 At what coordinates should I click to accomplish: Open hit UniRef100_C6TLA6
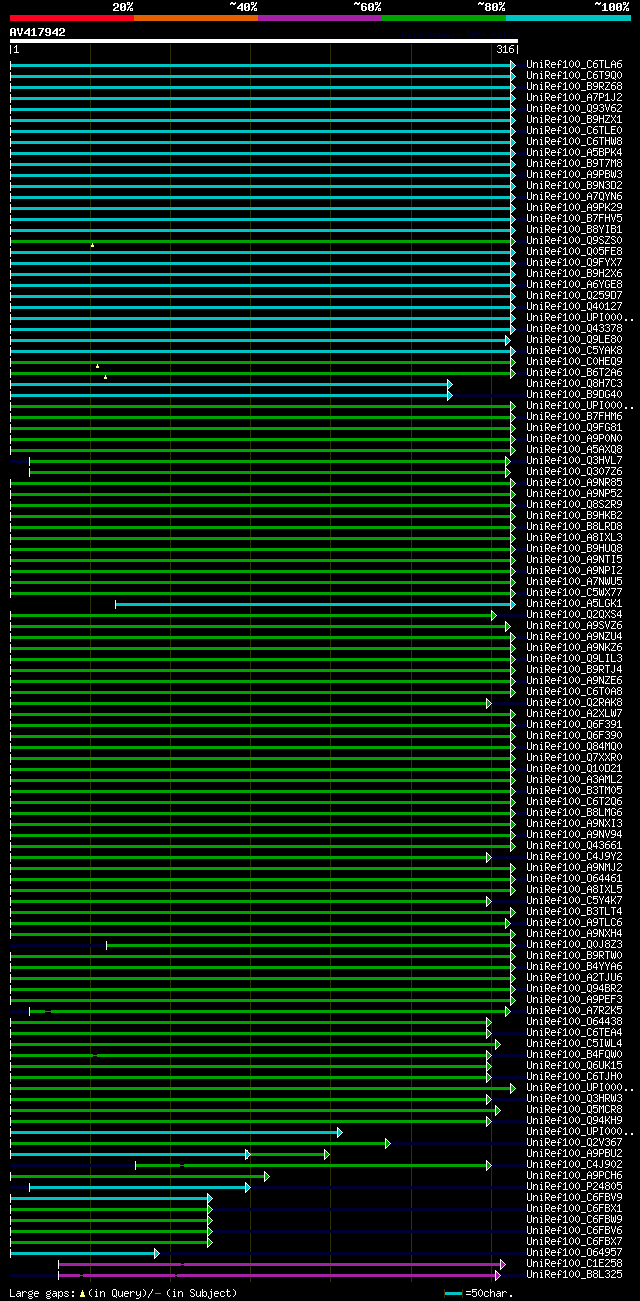[x=574, y=64]
